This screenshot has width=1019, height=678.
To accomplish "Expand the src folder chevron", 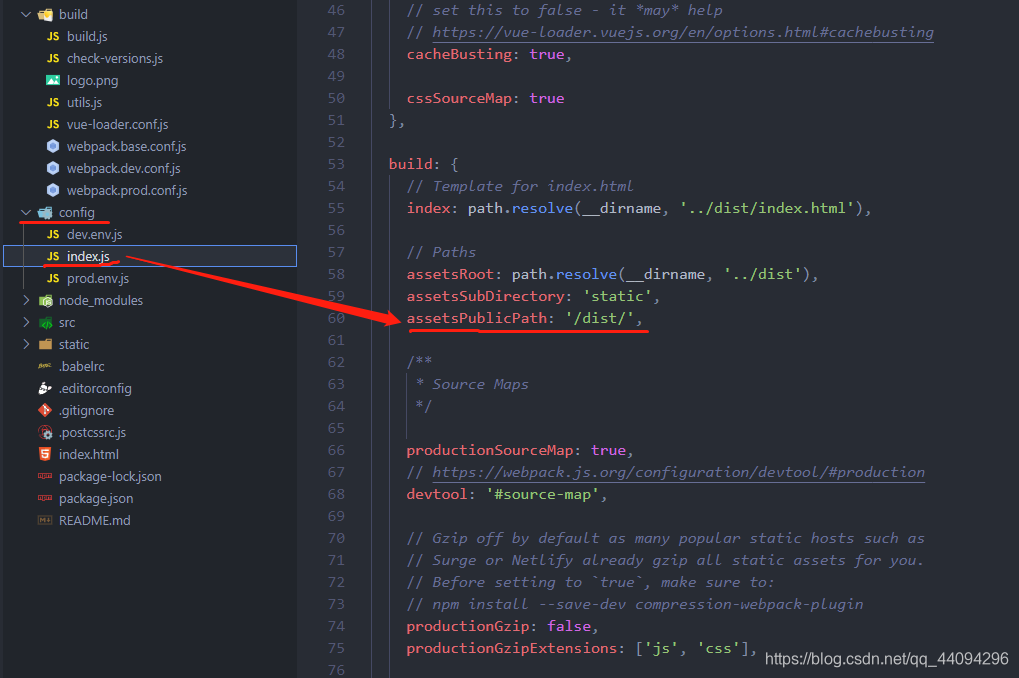I will pos(26,322).
